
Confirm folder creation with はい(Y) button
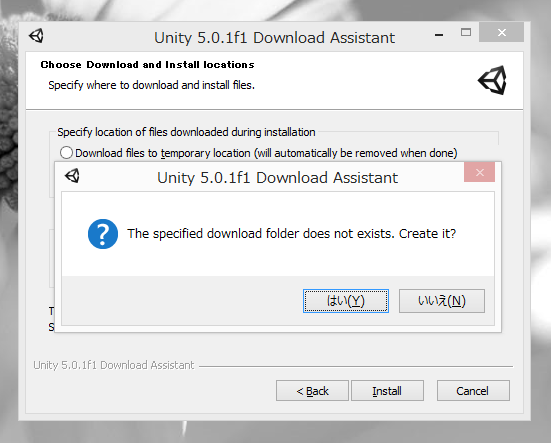(x=346, y=301)
